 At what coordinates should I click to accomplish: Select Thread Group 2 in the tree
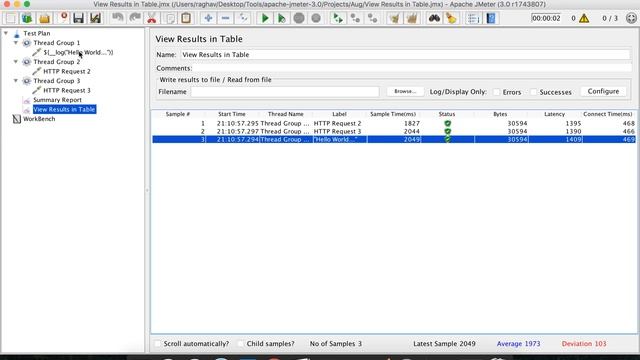tap(57, 62)
